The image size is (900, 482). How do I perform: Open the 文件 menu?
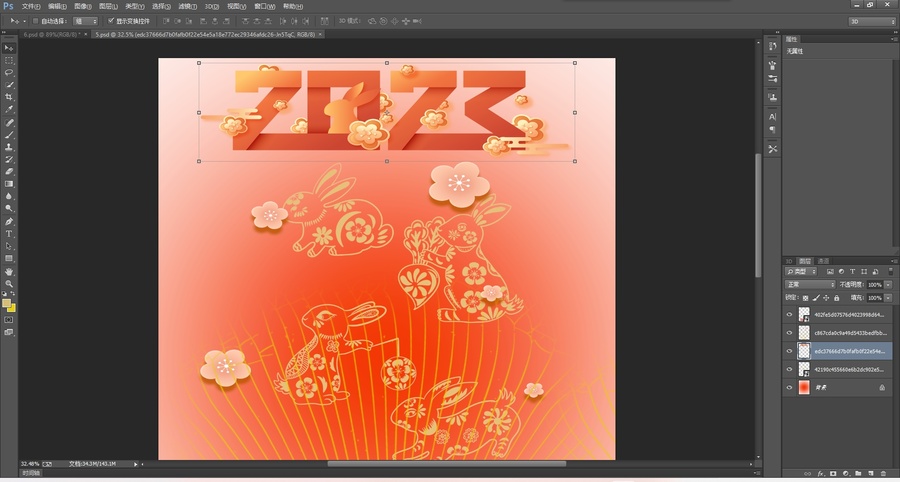coord(31,6)
